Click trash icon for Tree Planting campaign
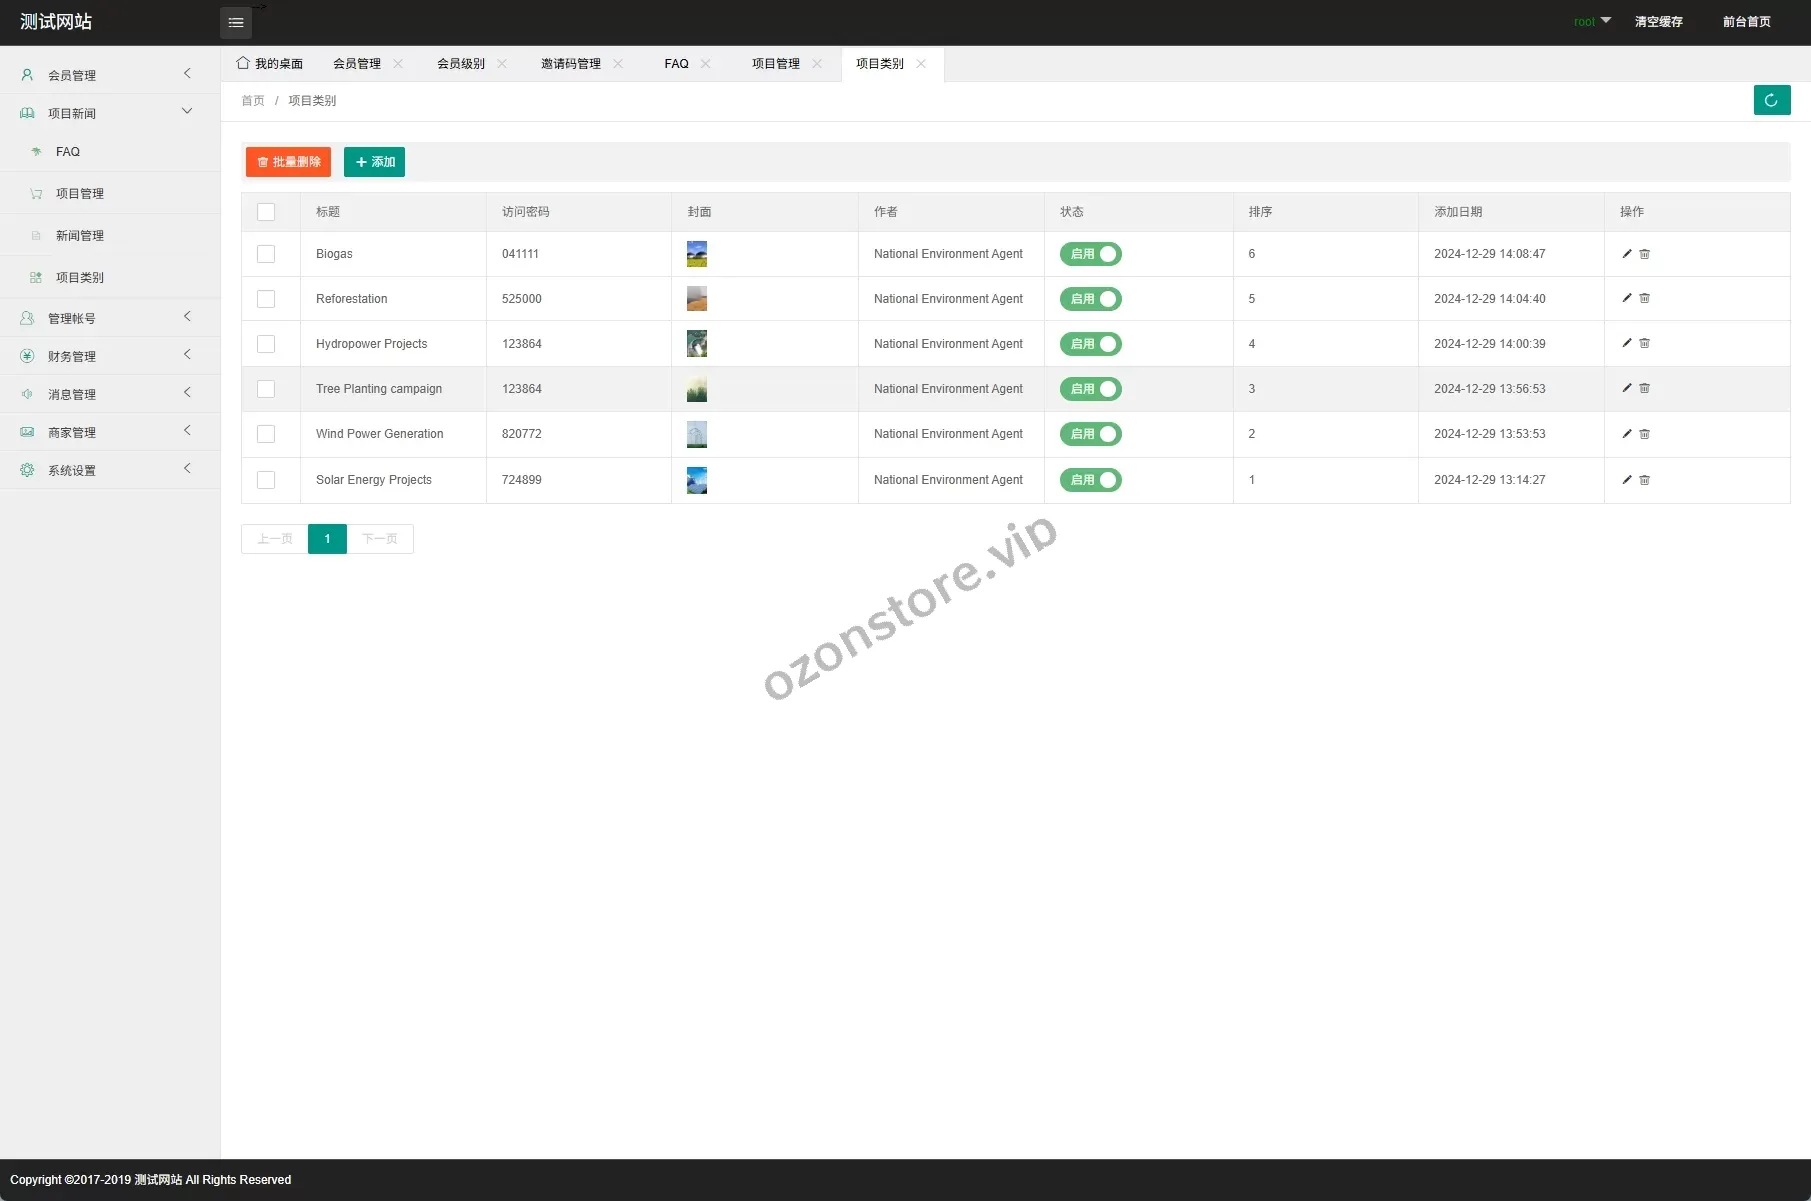Viewport: 1811px width, 1201px height. [x=1644, y=389]
